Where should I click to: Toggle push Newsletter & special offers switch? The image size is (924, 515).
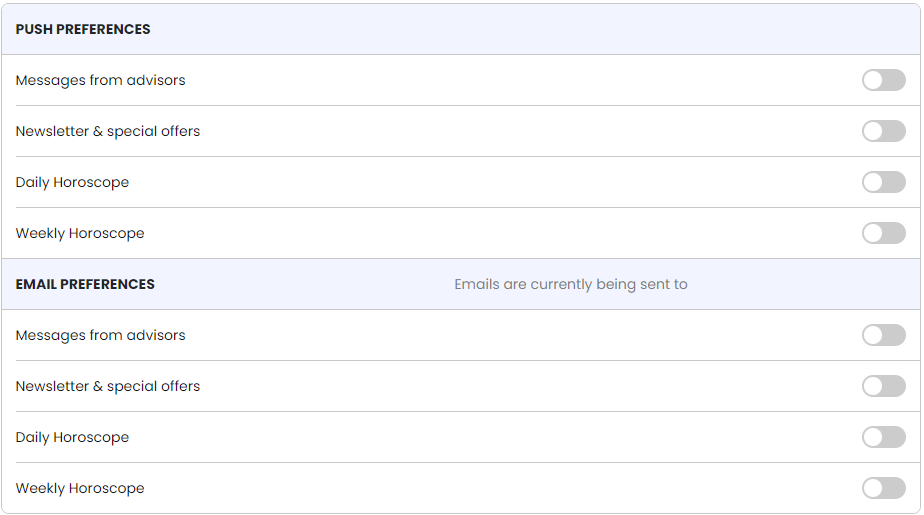click(883, 131)
